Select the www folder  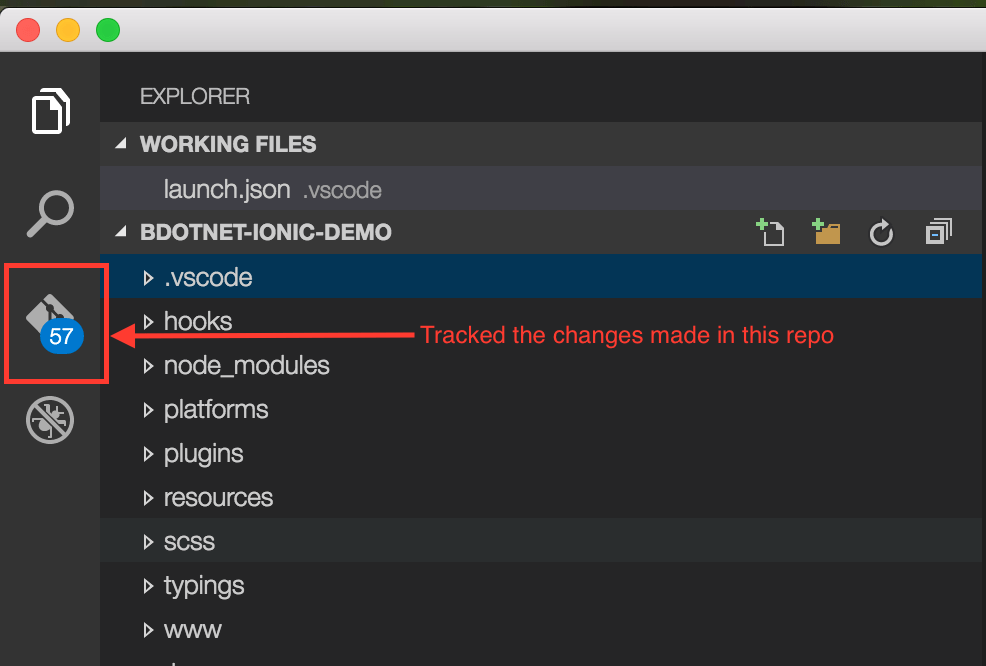[192, 629]
